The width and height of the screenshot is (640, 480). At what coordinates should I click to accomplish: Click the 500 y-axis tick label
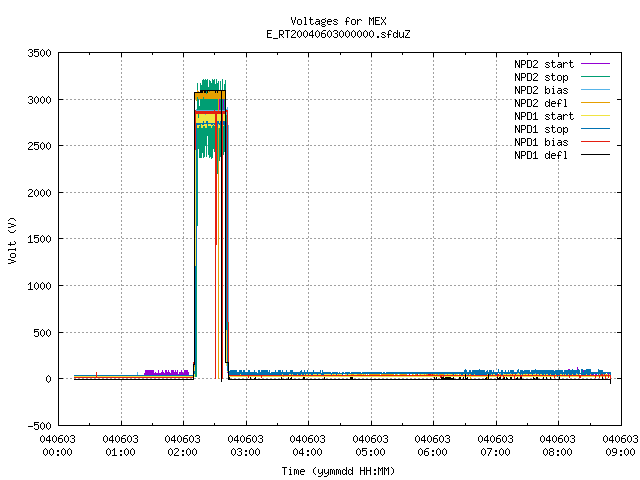click(42, 333)
